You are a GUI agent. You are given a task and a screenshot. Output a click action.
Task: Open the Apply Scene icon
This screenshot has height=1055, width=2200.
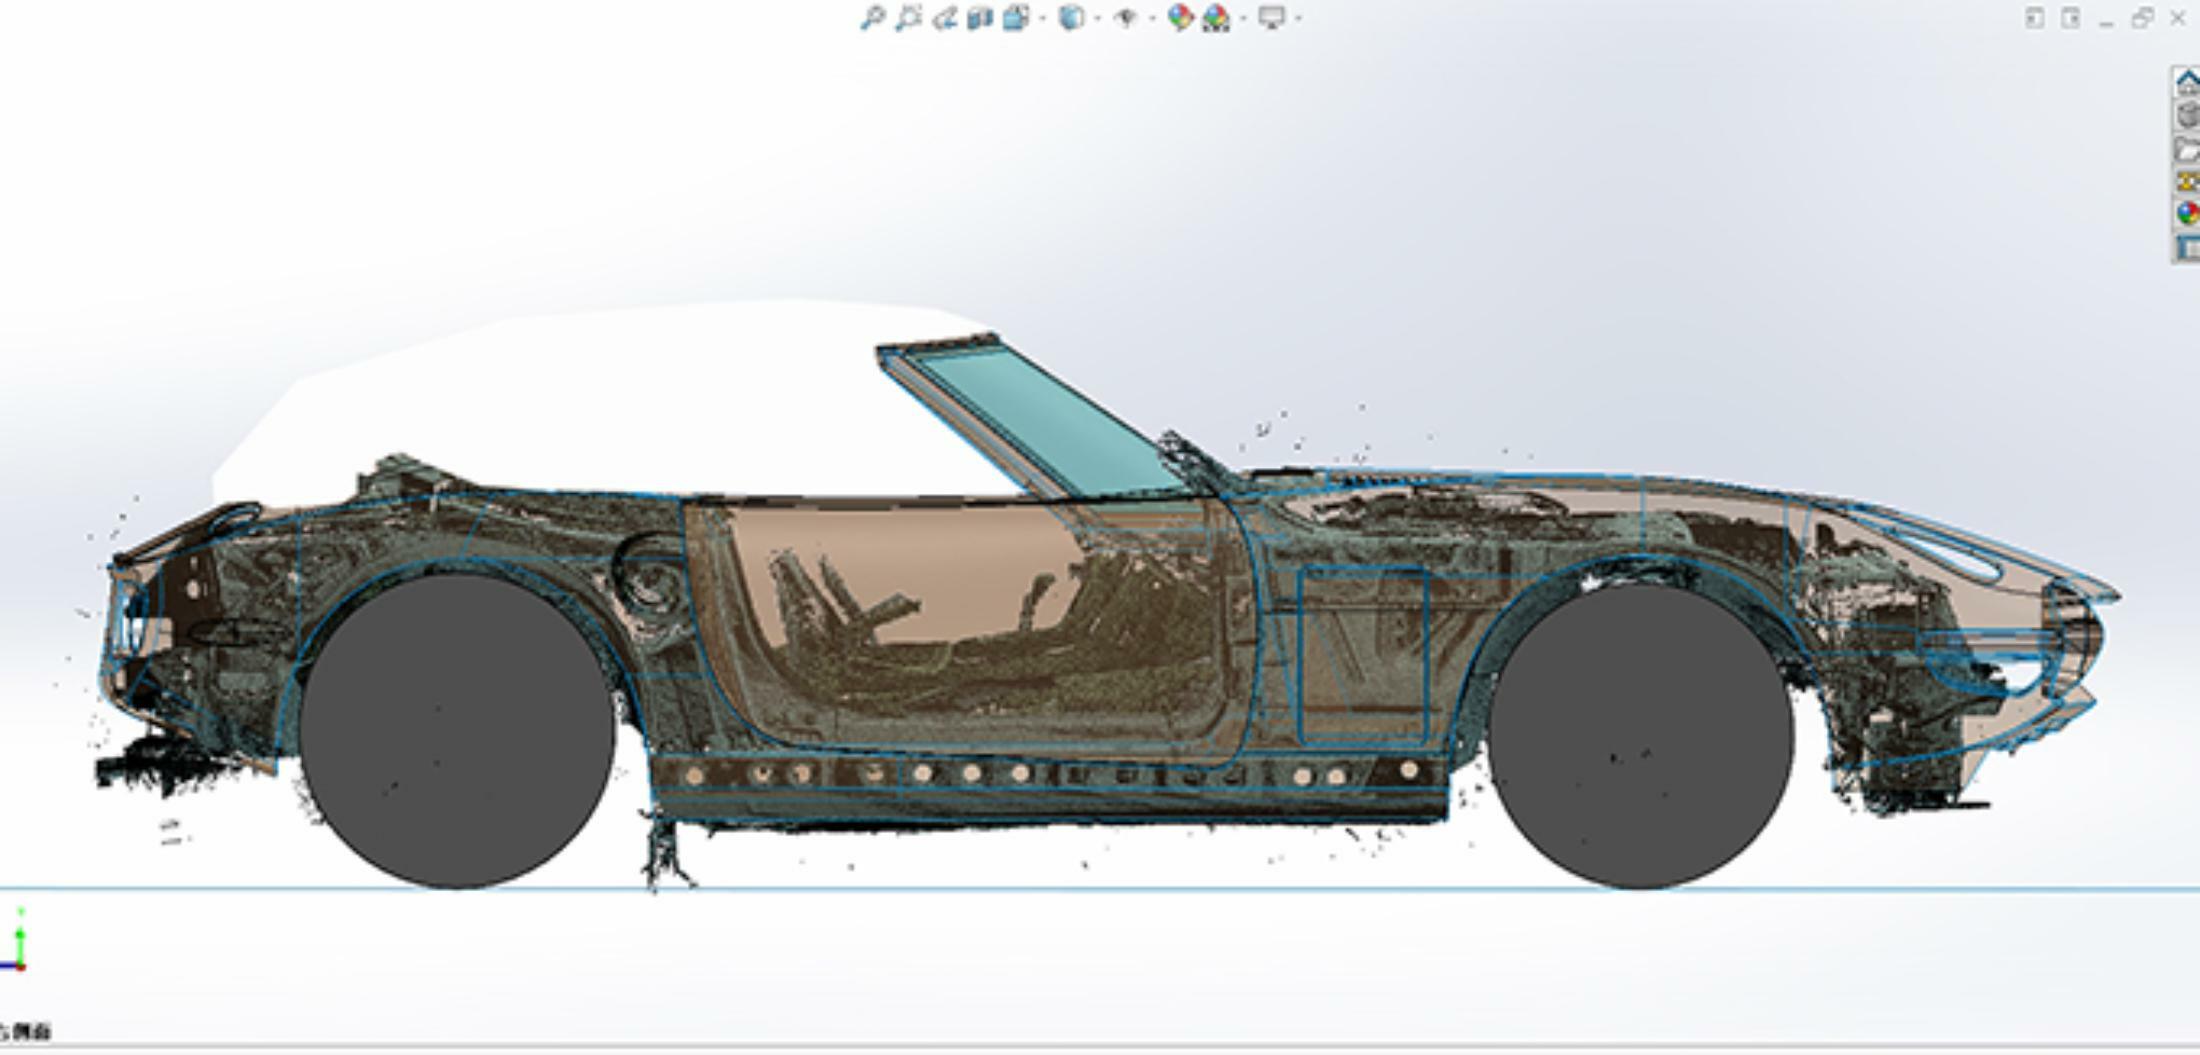1217,18
